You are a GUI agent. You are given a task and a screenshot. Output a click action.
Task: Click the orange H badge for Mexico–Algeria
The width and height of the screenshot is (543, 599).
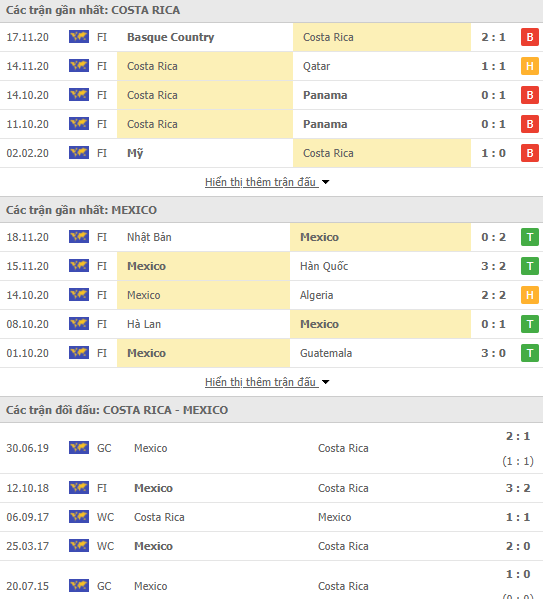(530, 295)
